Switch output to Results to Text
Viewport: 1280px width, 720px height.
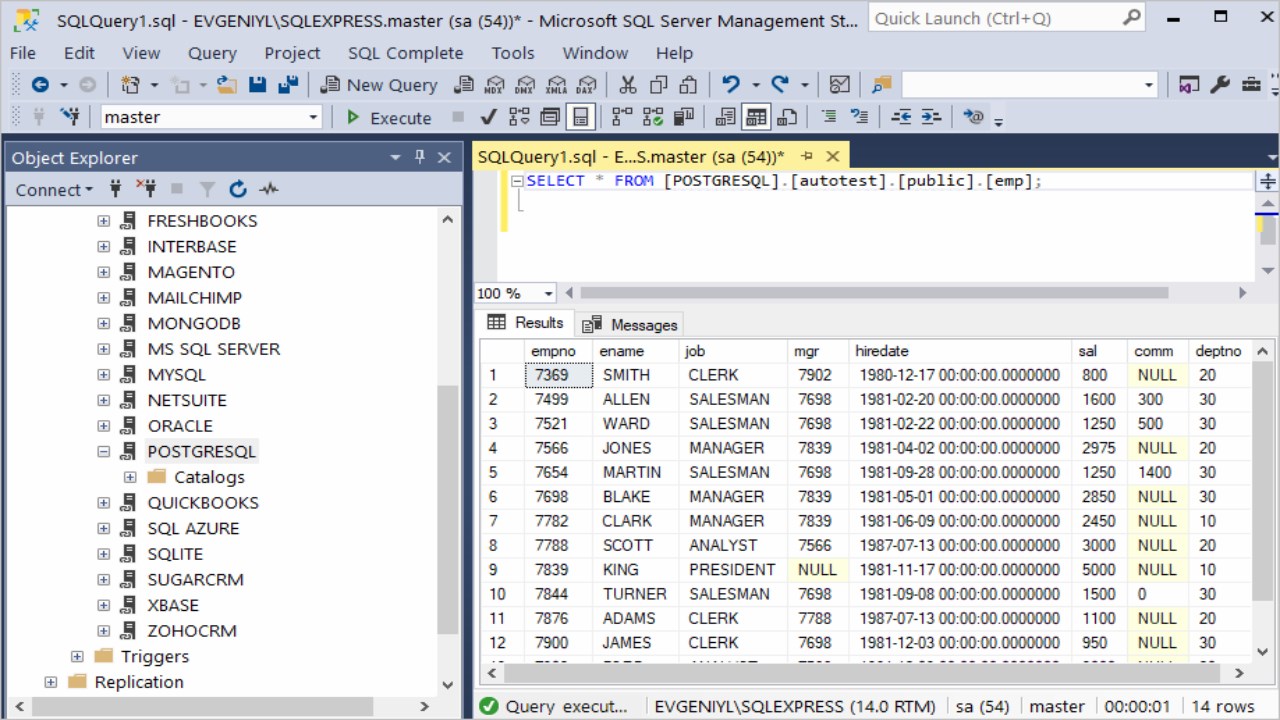(x=726, y=117)
